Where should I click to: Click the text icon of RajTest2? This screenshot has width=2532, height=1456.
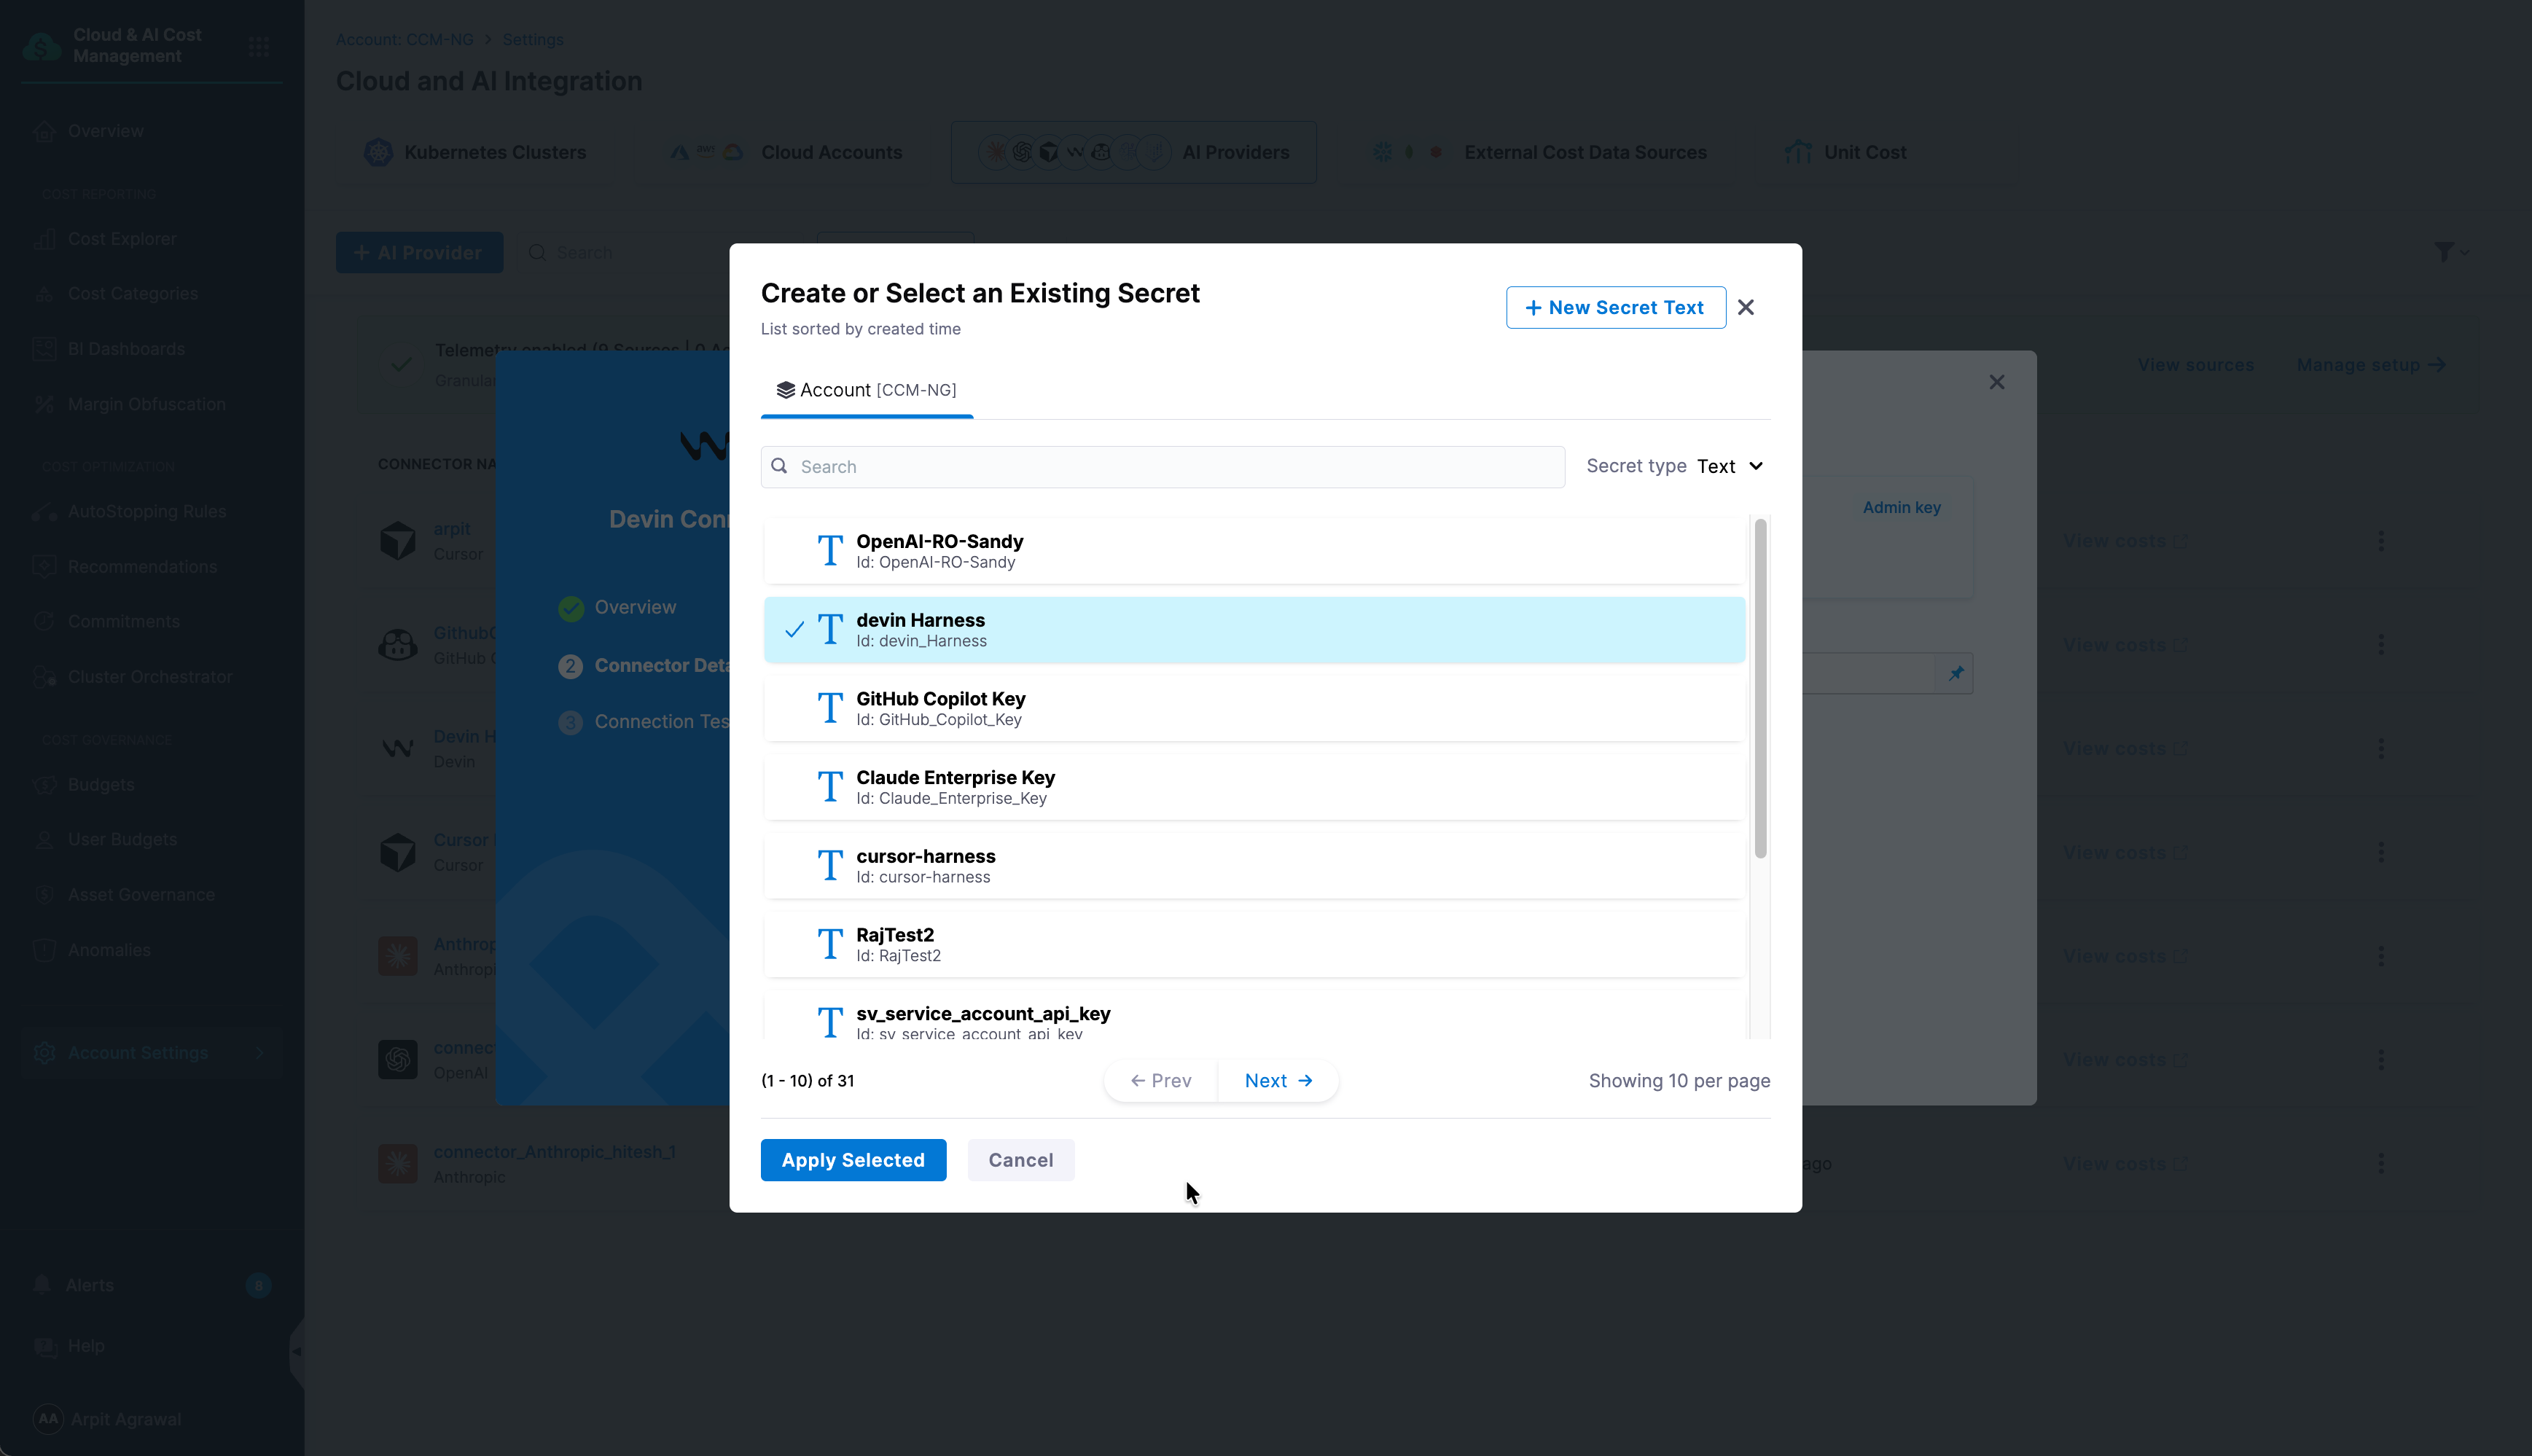coord(830,944)
